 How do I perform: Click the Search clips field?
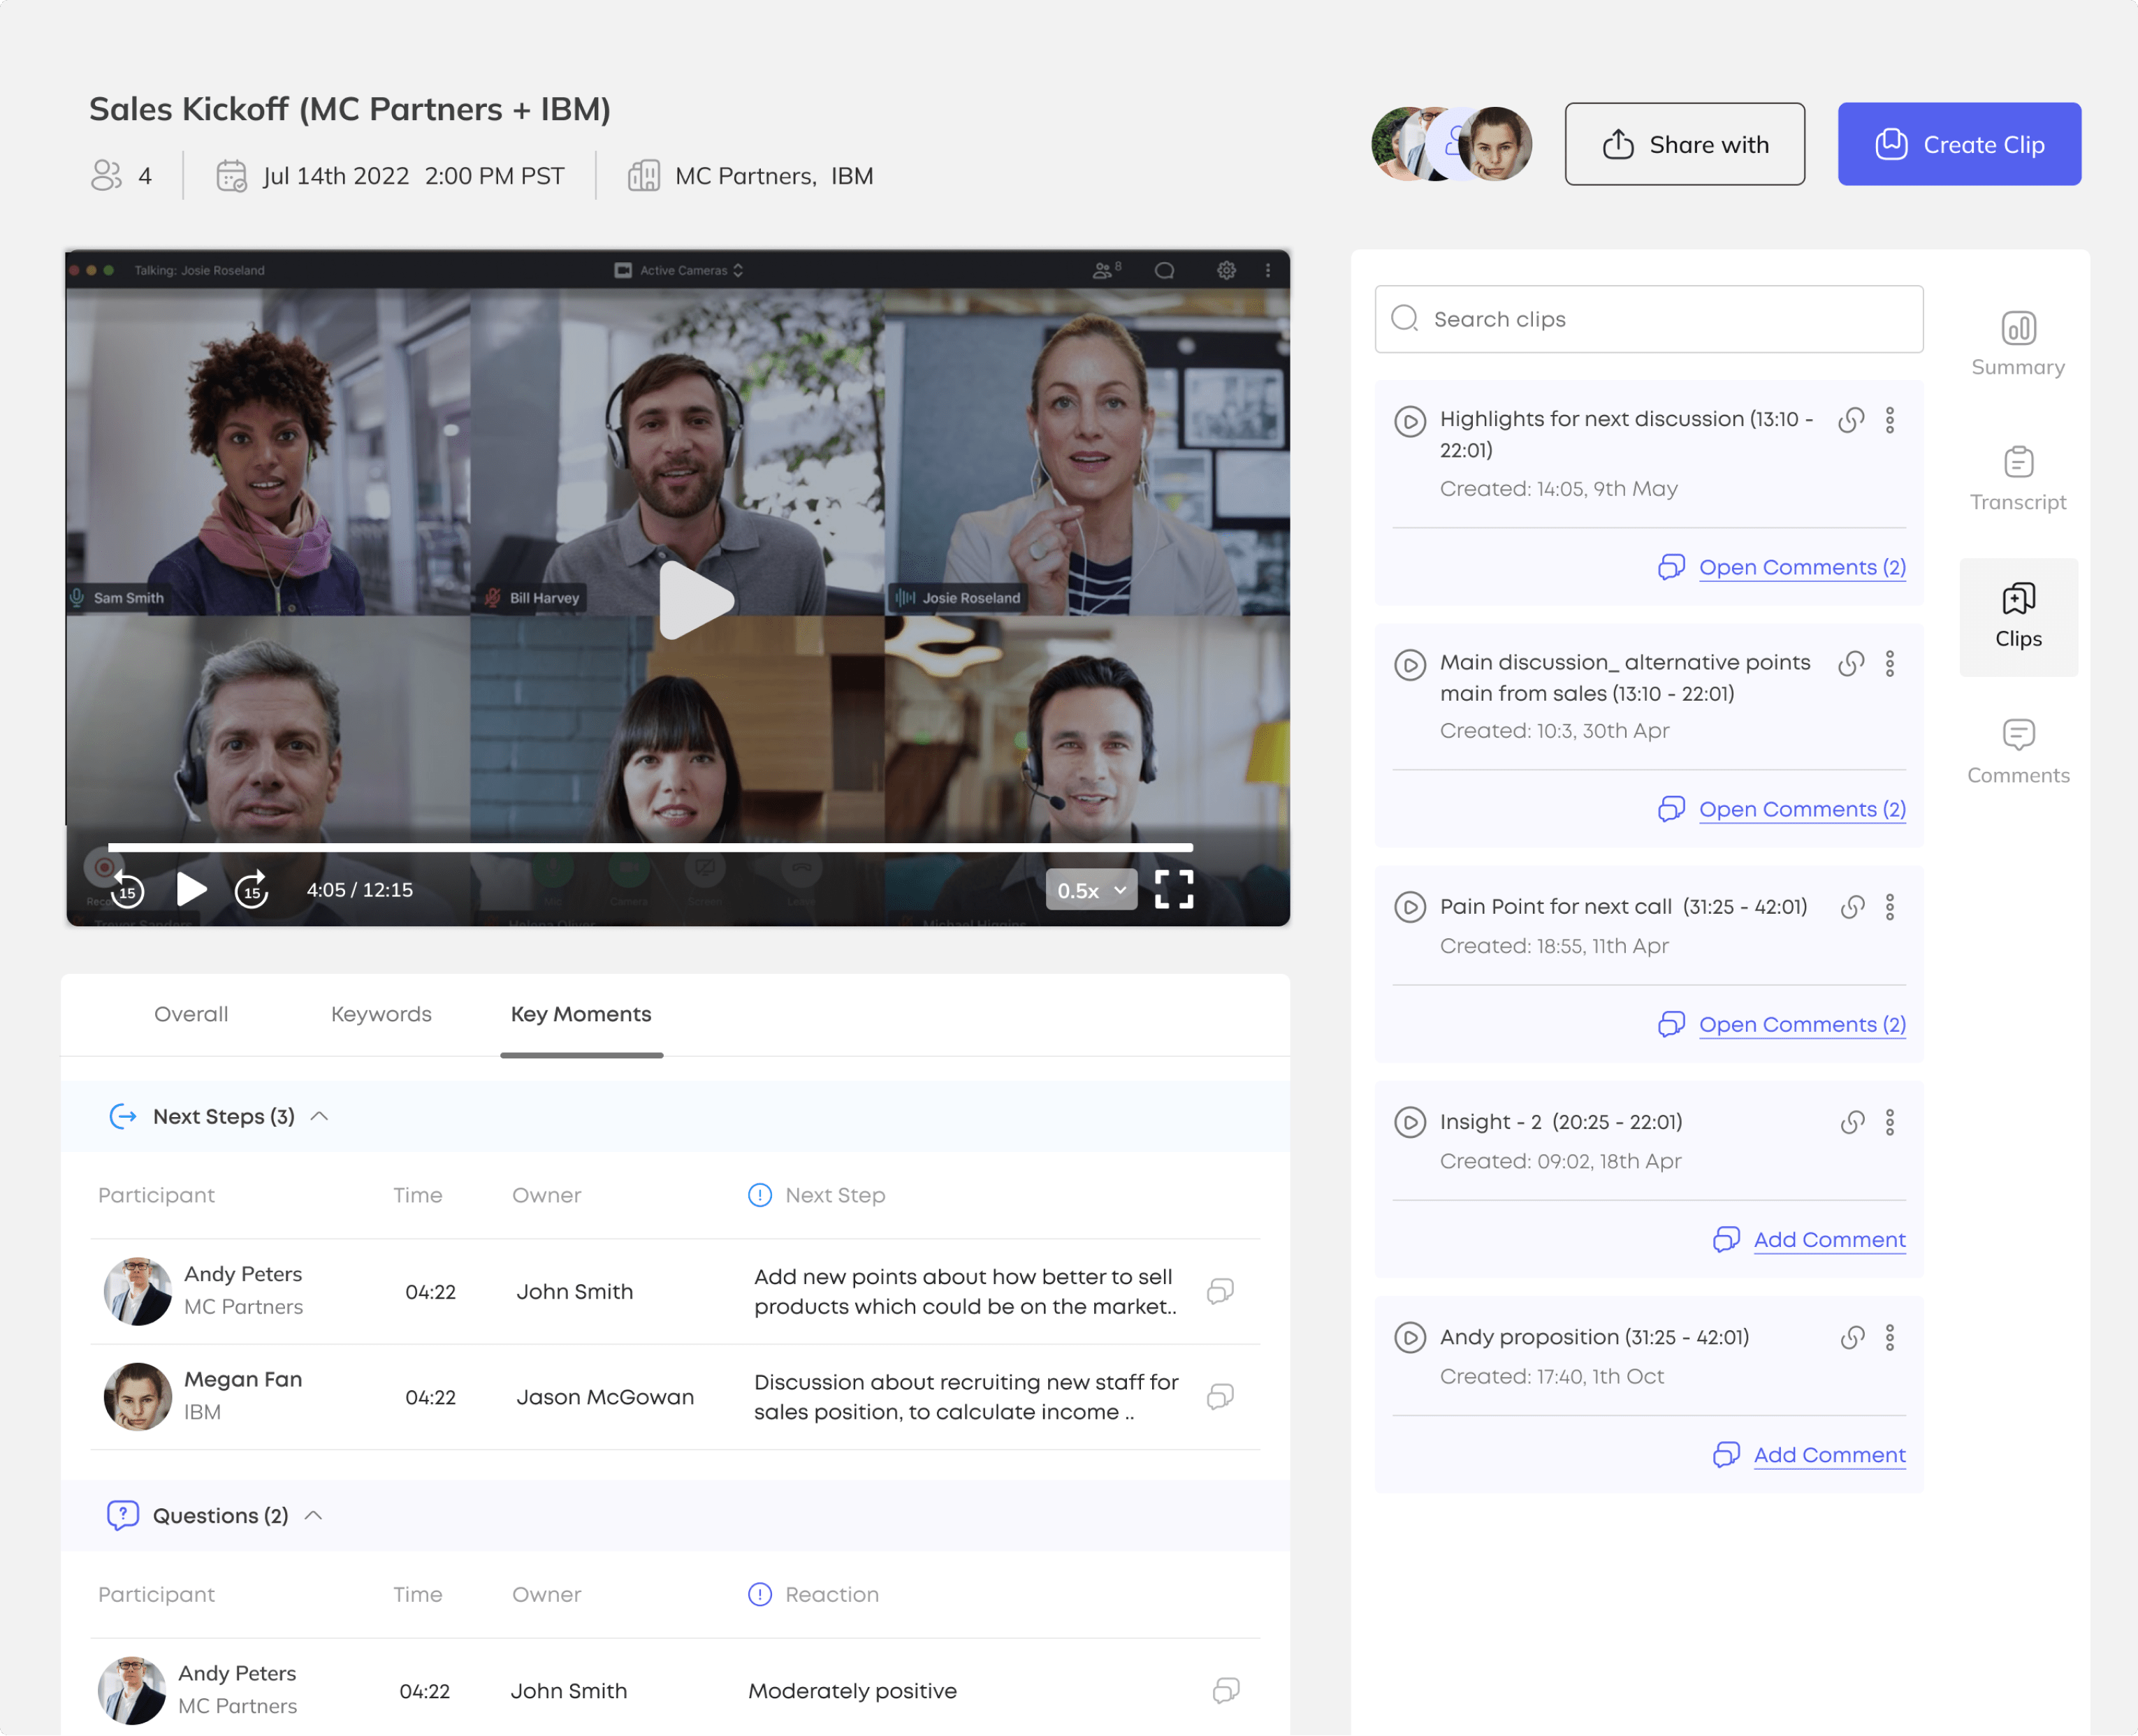point(1649,319)
